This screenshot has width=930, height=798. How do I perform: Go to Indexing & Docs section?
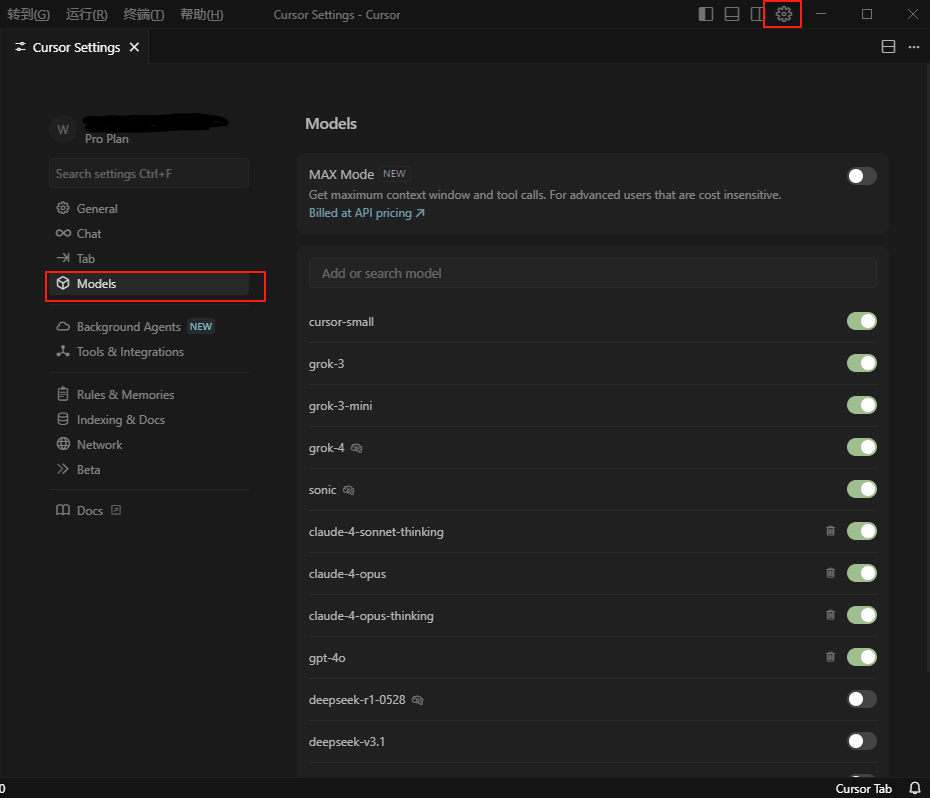[x=149, y=419]
